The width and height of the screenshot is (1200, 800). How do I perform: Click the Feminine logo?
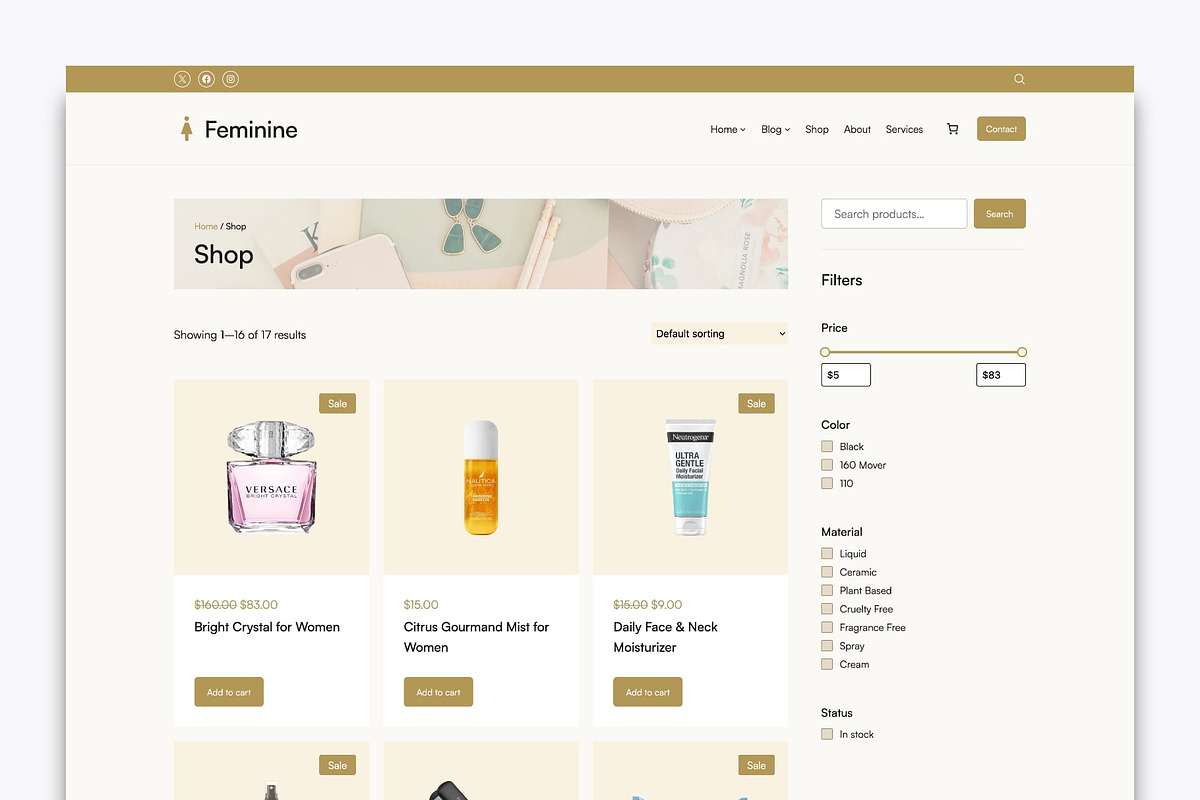[238, 129]
